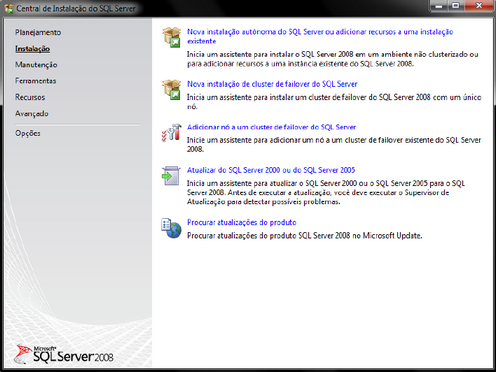
Task: Click the upgrade icon with green arrow
Action: point(171,176)
